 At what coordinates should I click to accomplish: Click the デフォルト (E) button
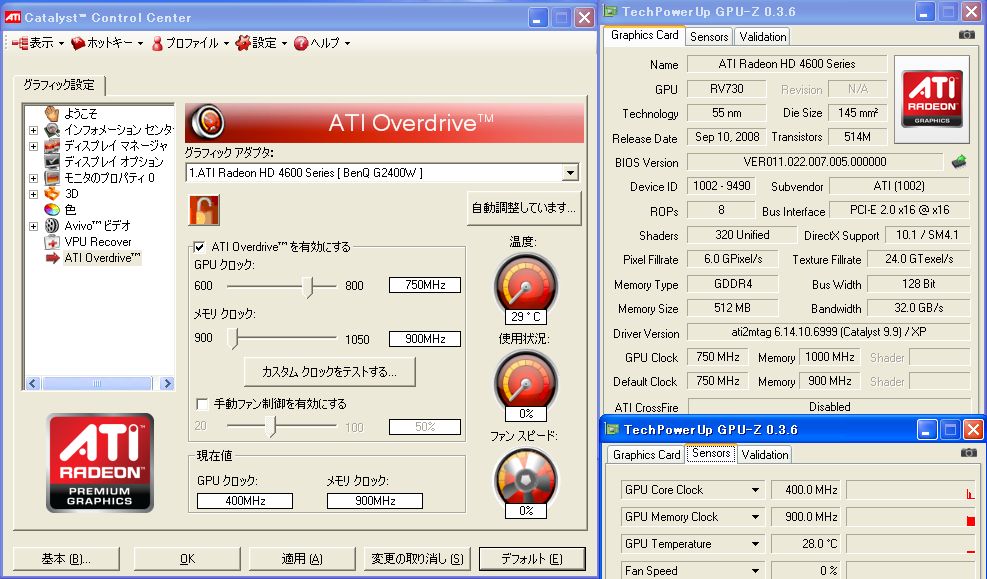coord(532,558)
